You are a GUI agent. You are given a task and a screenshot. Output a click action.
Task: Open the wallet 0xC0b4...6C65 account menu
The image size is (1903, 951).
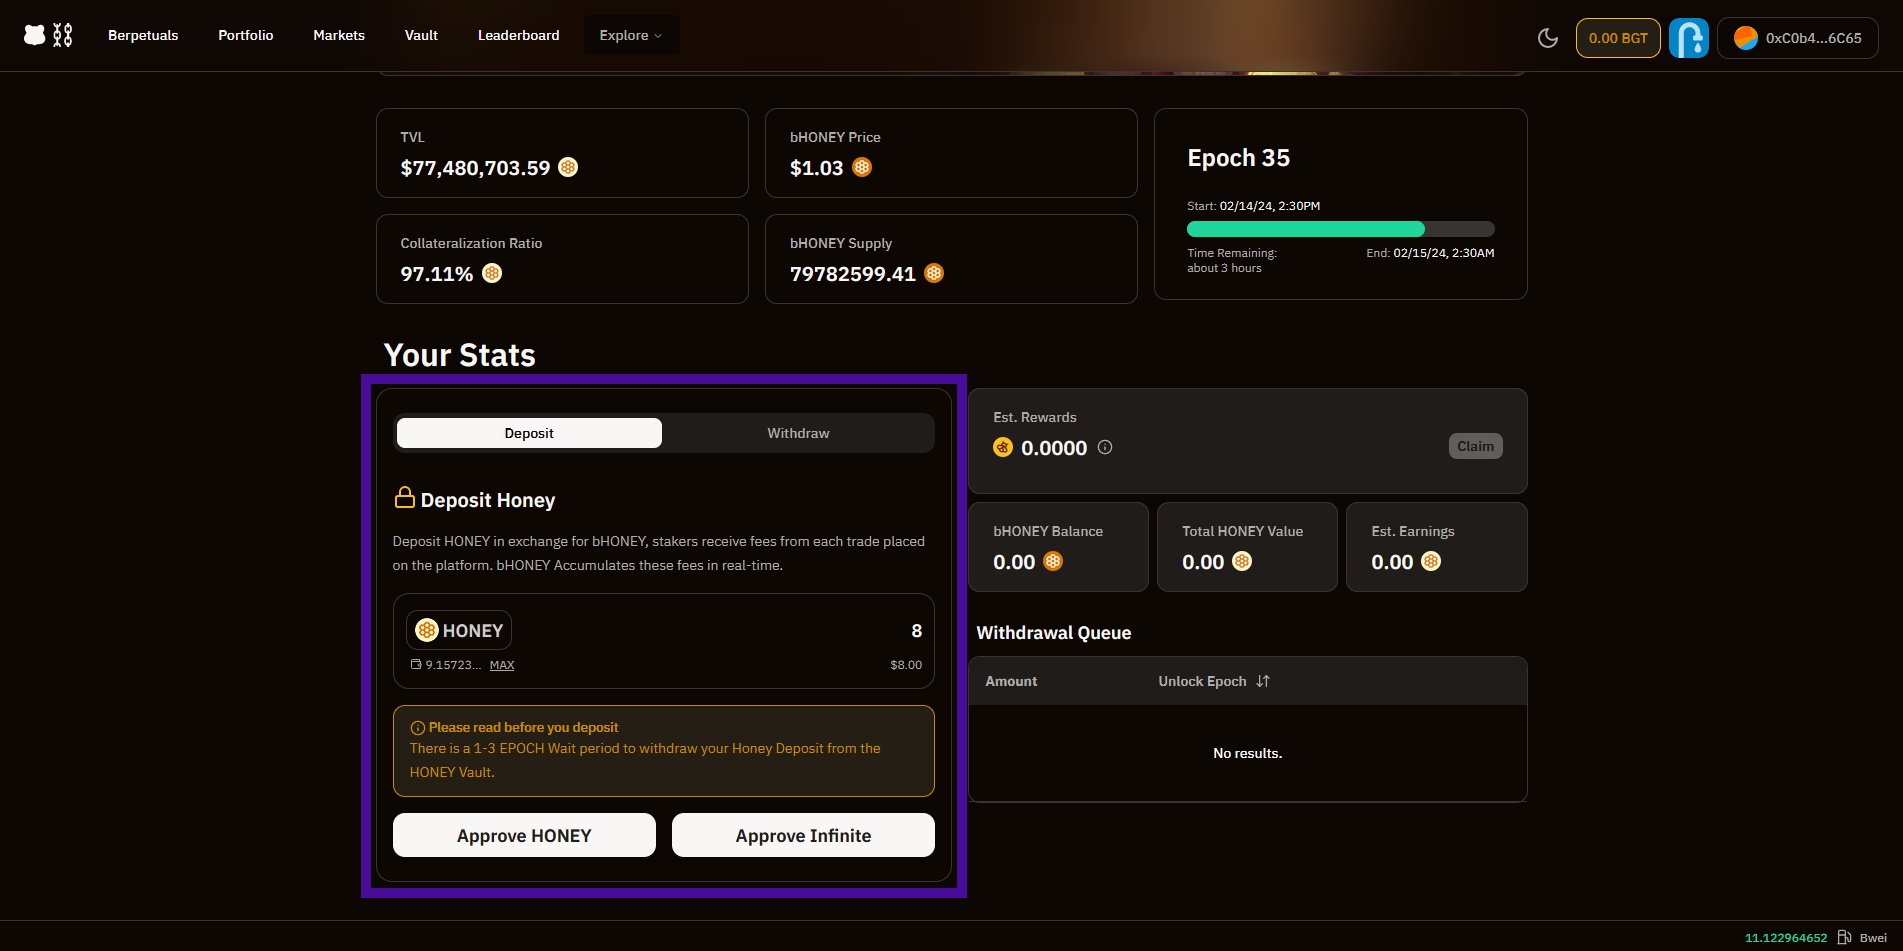pyautogui.click(x=1797, y=38)
